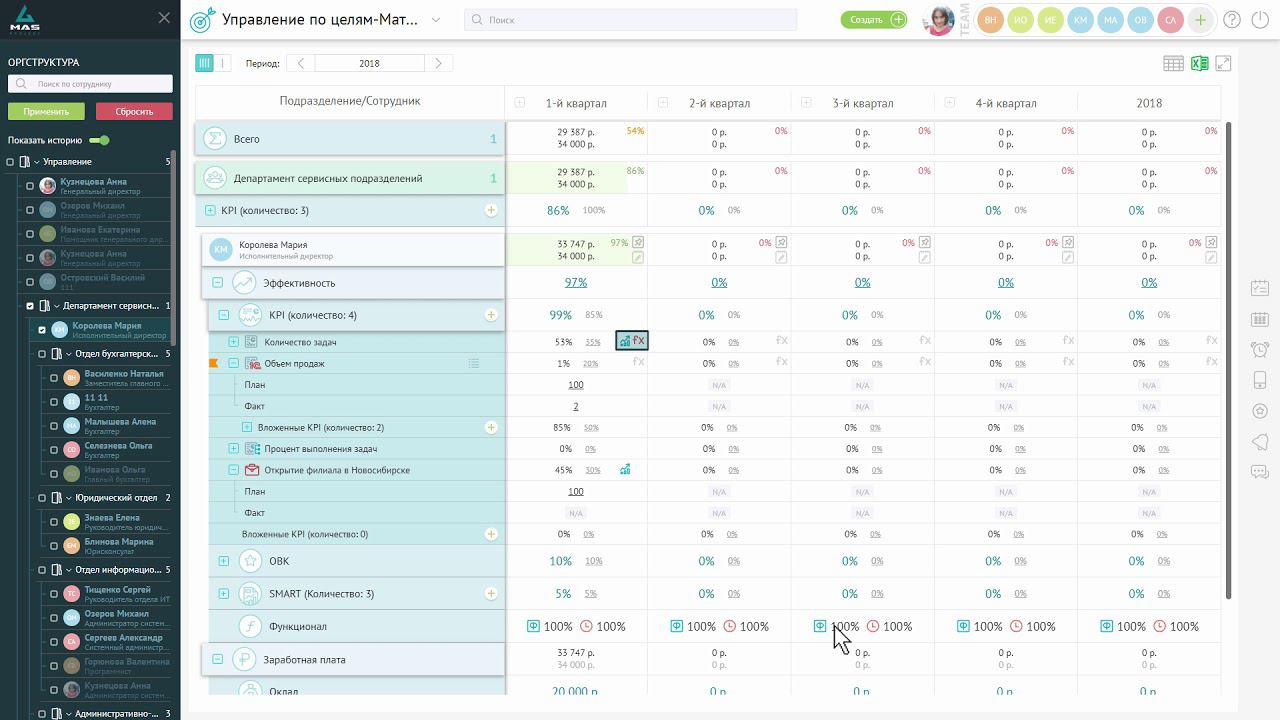The height and width of the screenshot is (720, 1280).
Task: Click the Создать button
Action: pyautogui.click(x=874, y=20)
